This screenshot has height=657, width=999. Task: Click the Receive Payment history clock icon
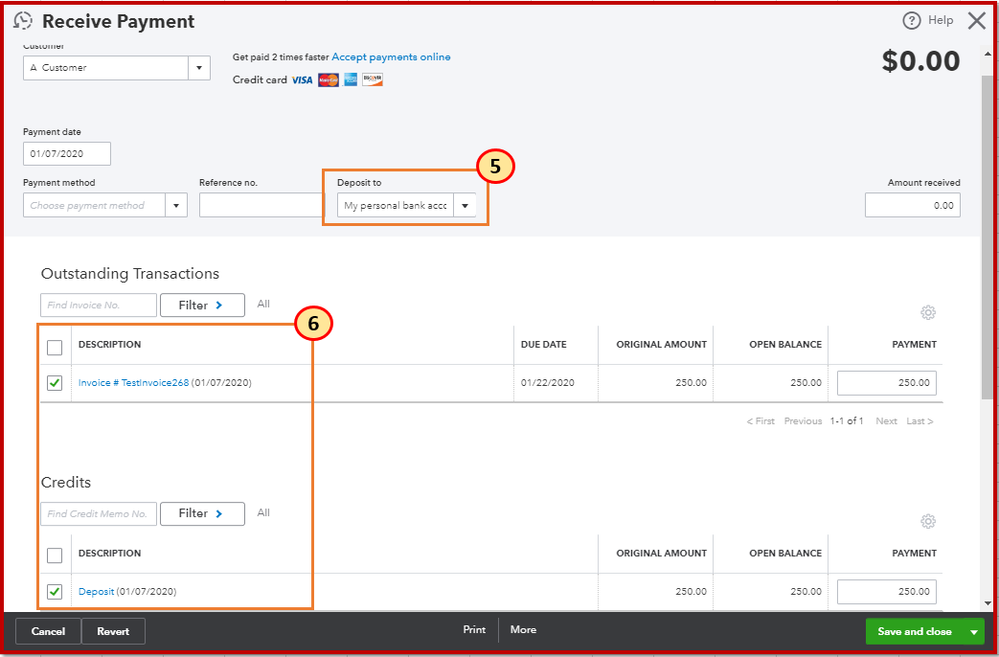[23, 21]
